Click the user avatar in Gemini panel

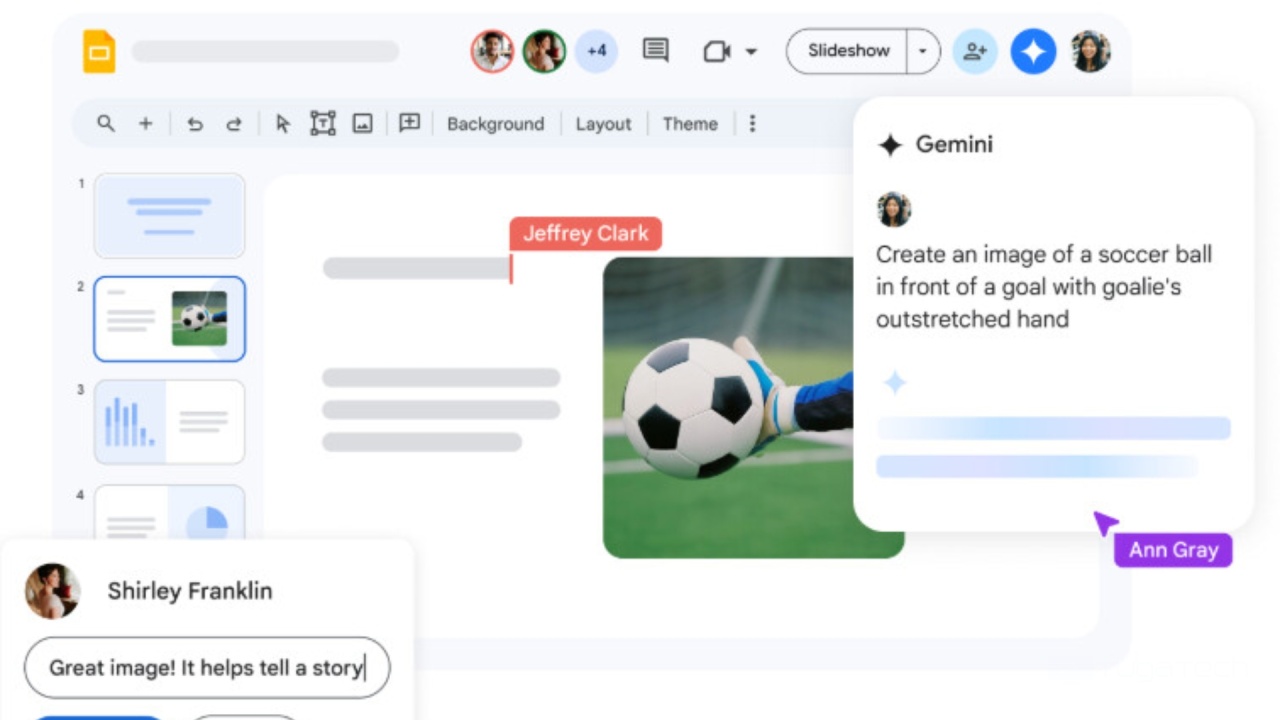[894, 209]
